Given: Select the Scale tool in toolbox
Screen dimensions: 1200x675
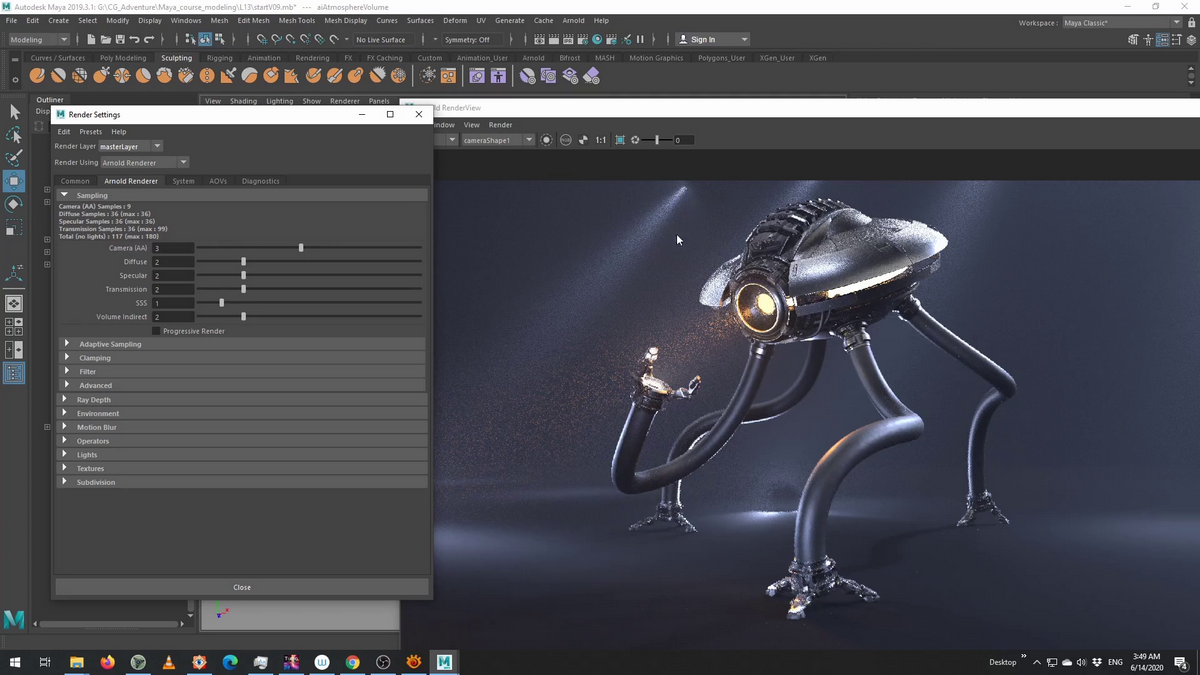Looking at the screenshot, I should (14, 228).
